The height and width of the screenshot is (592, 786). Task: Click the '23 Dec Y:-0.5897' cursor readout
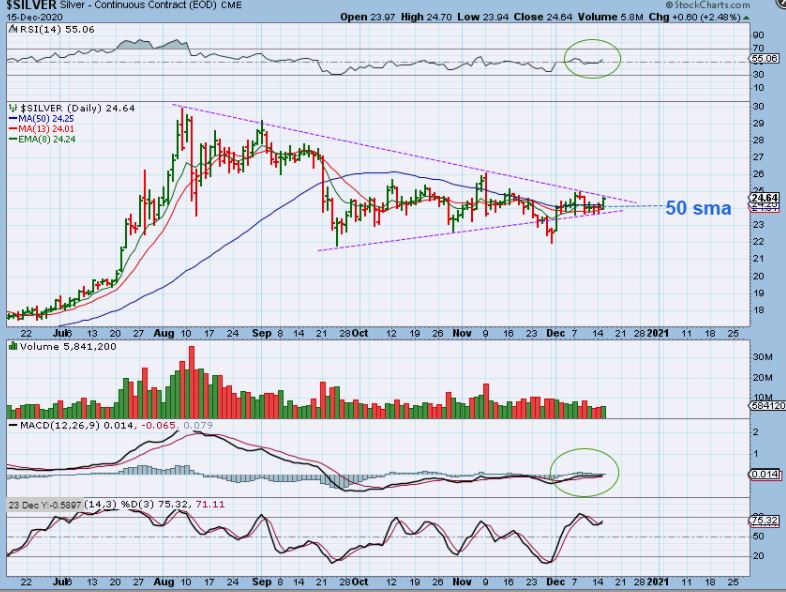tap(45, 505)
